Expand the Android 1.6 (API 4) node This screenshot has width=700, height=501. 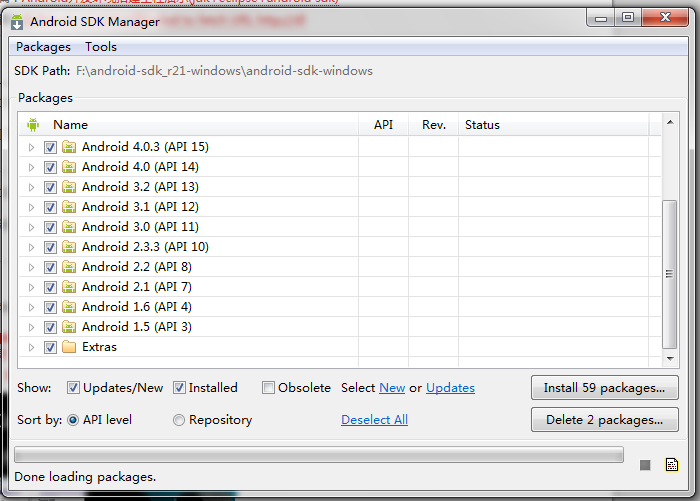(x=31, y=308)
